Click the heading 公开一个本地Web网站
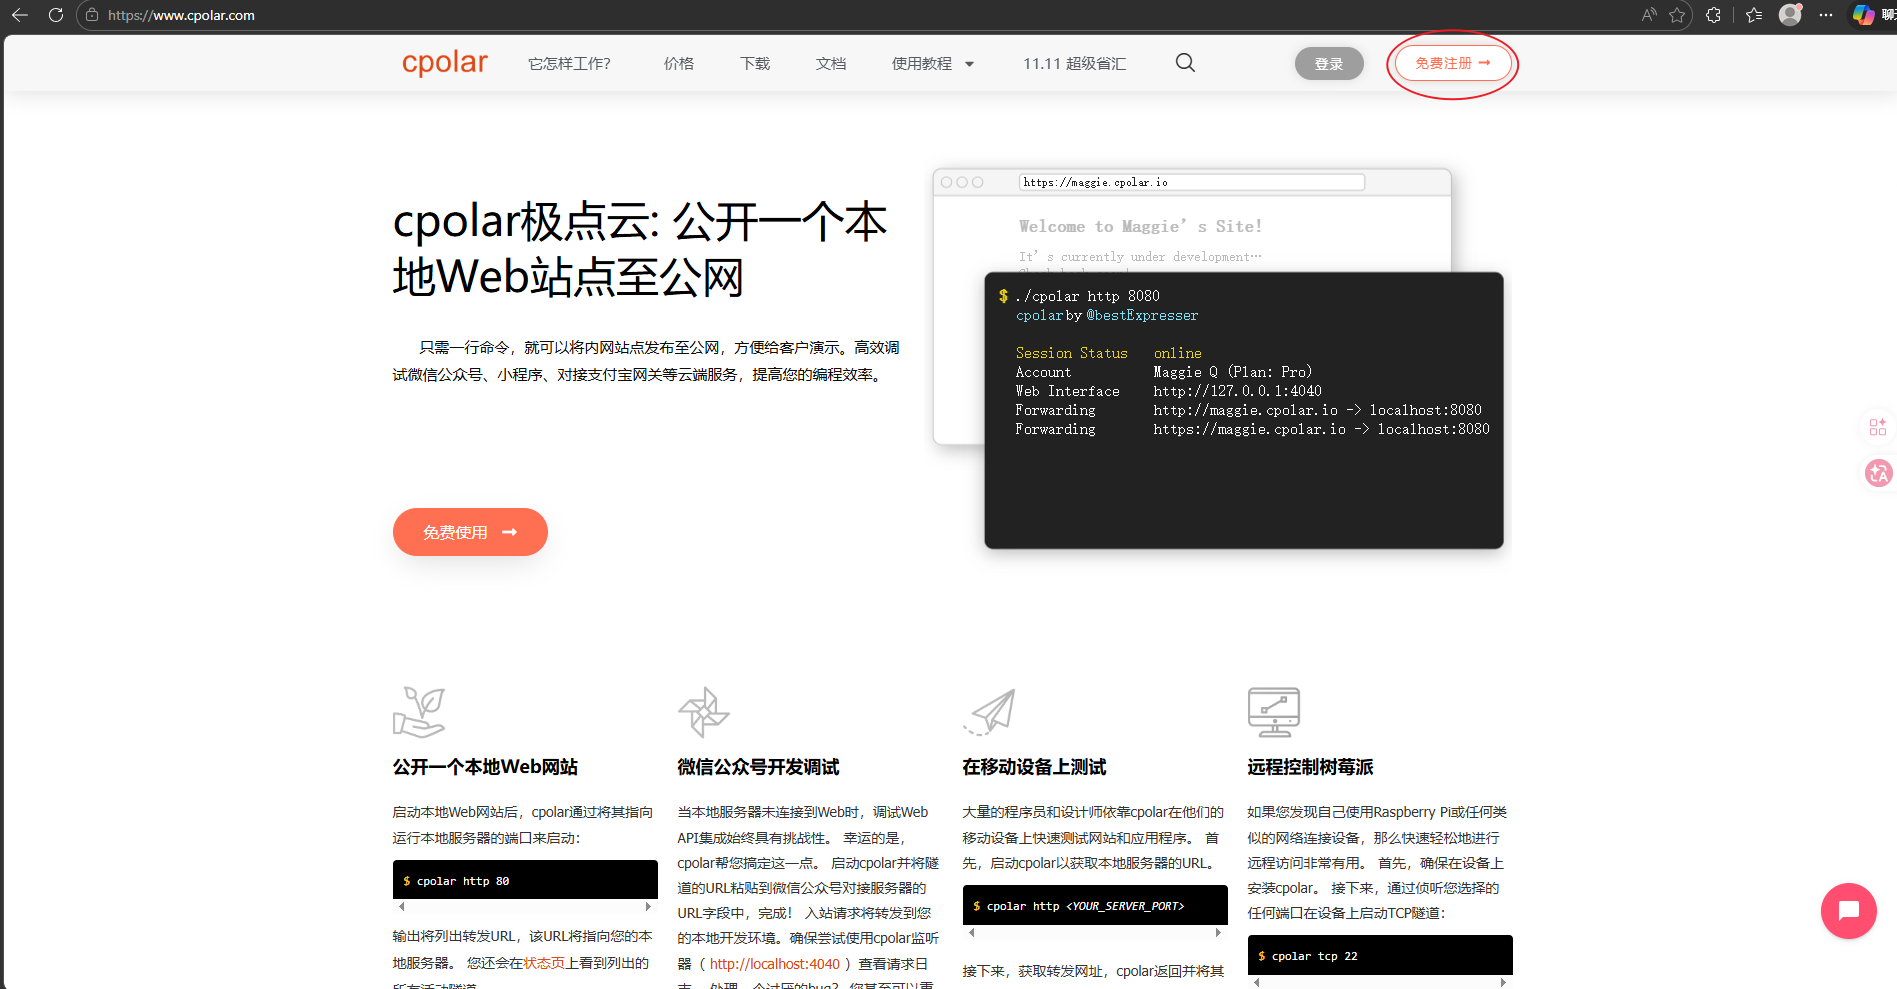Image resolution: width=1897 pixels, height=989 pixels. (x=485, y=767)
